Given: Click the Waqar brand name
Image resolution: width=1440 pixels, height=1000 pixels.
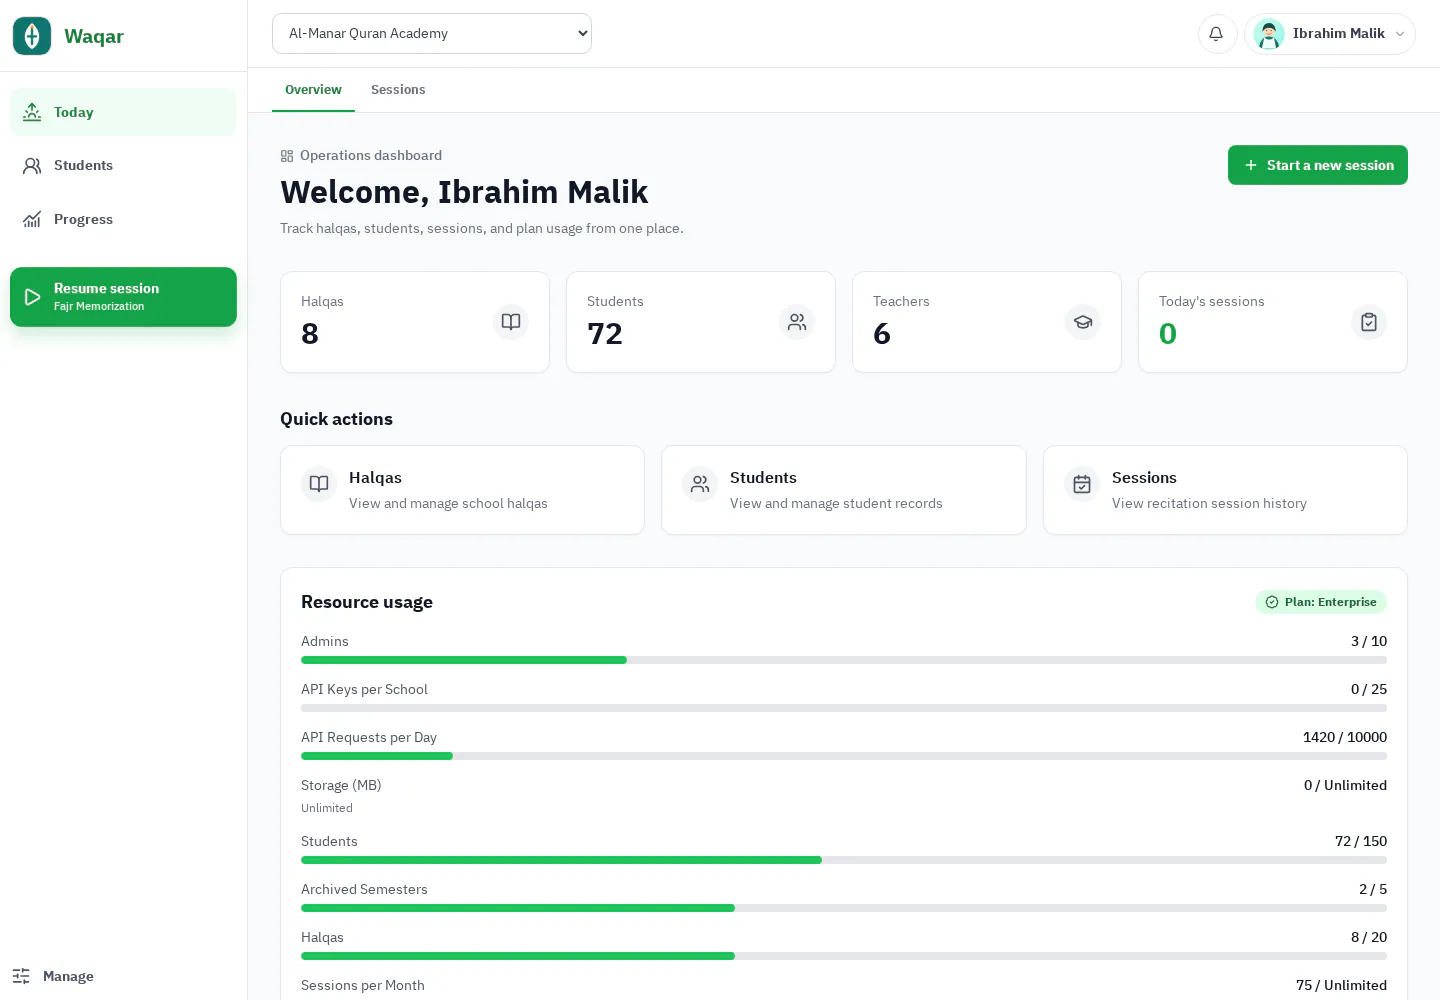Looking at the screenshot, I should pyautogui.click(x=94, y=36).
